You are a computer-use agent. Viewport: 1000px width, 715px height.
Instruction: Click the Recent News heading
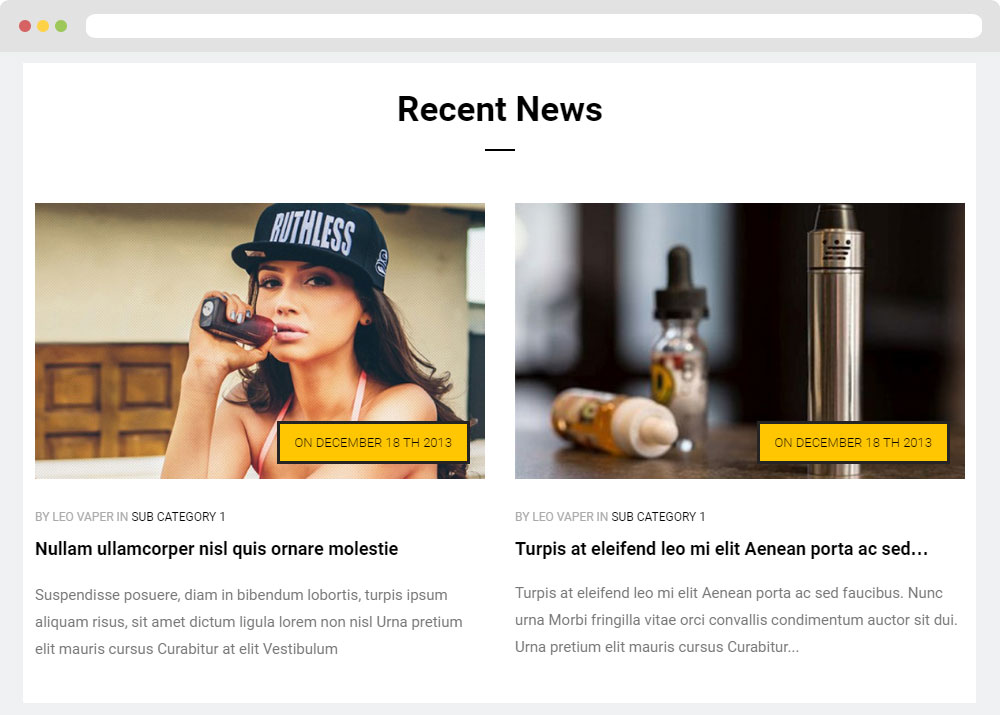[x=500, y=109]
